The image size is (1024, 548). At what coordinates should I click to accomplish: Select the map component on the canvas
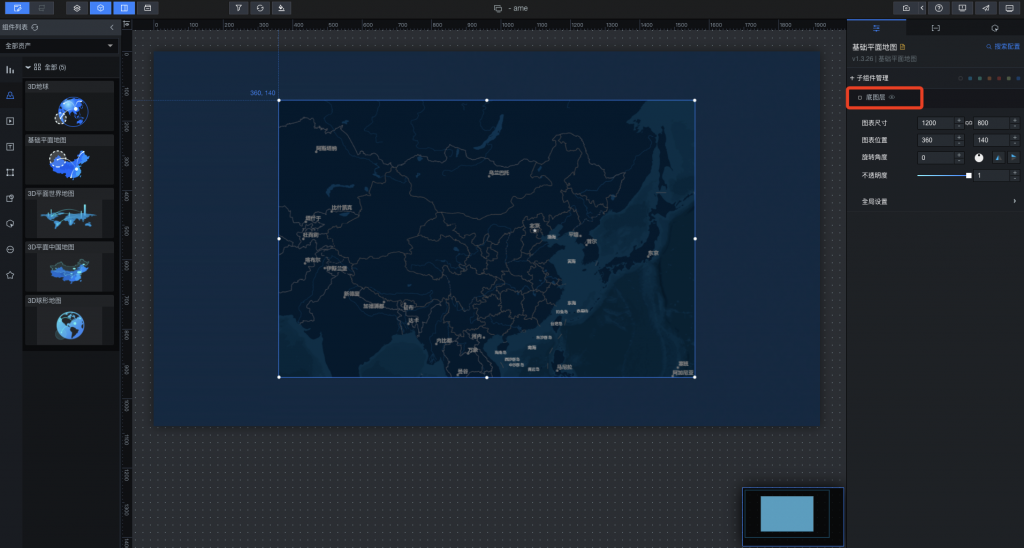tap(487, 238)
